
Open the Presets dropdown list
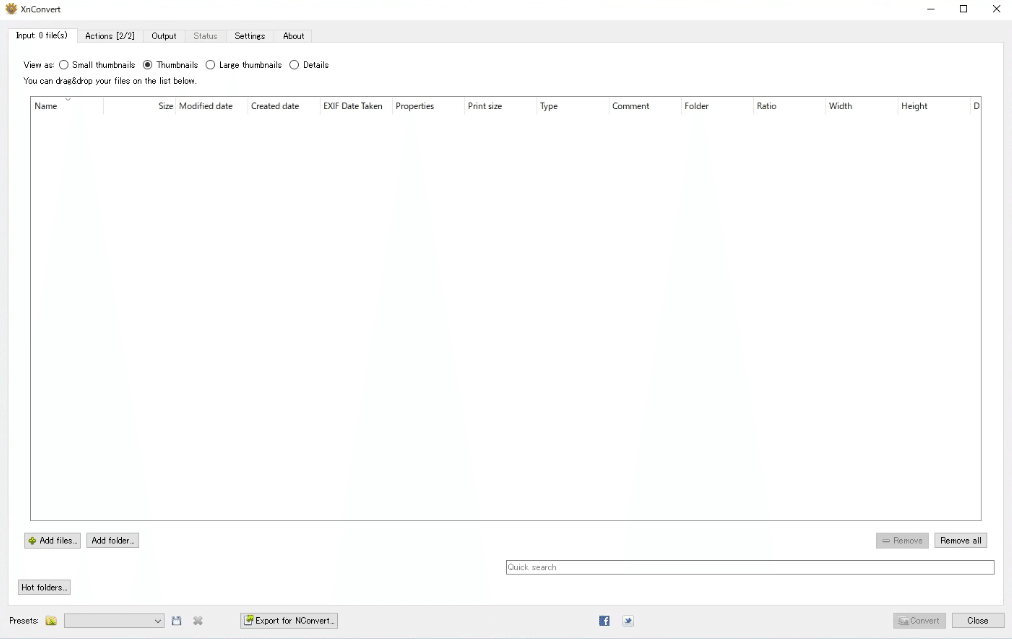114,621
